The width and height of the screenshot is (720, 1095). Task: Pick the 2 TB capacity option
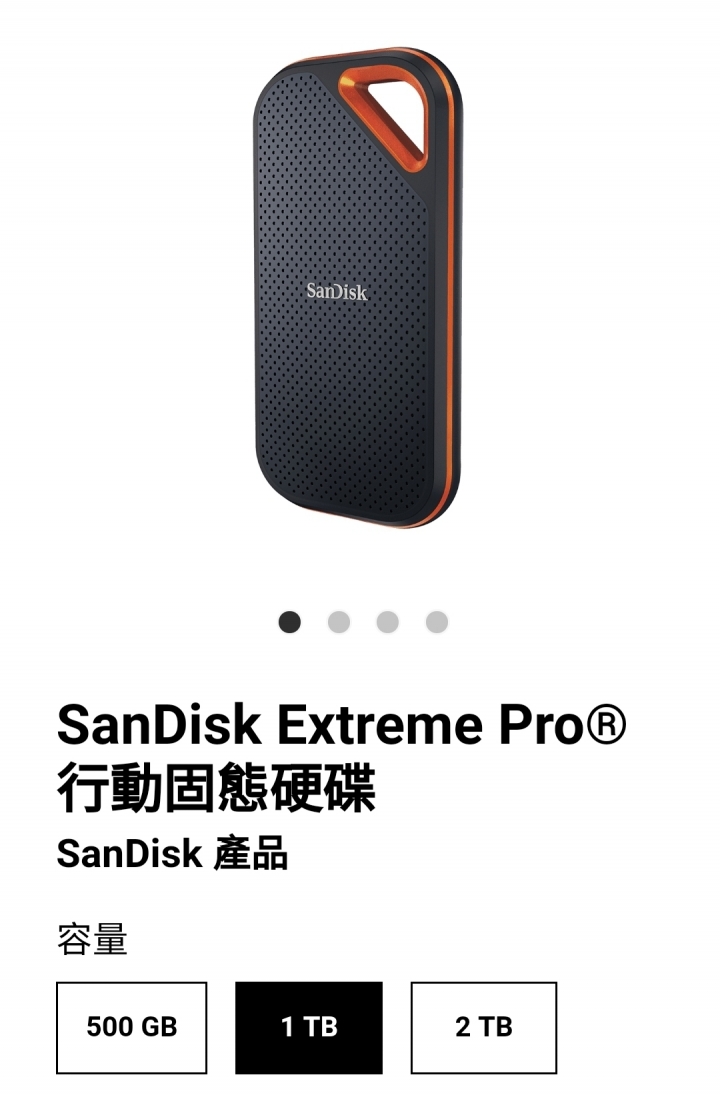[x=483, y=1027]
